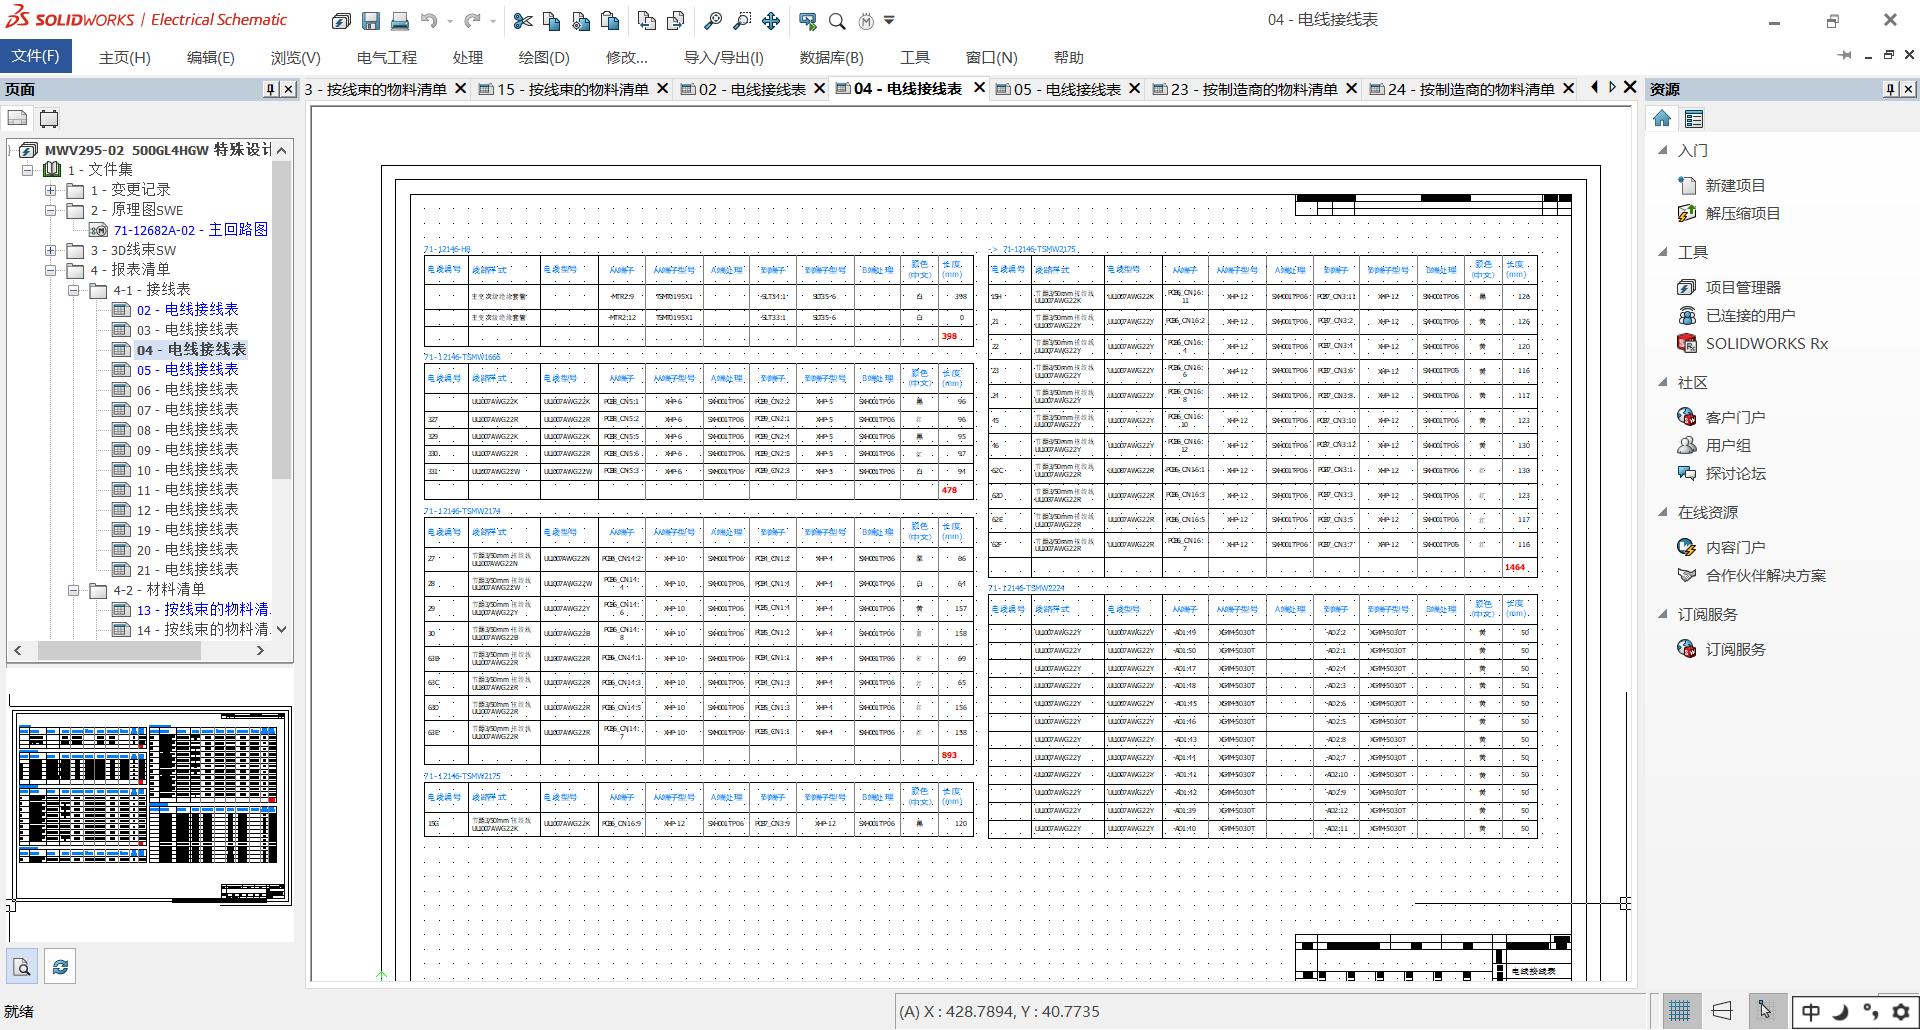Toggle snap-to-grid cursor button
This screenshot has width=1920, height=1030.
pyautogui.click(x=1765, y=1011)
